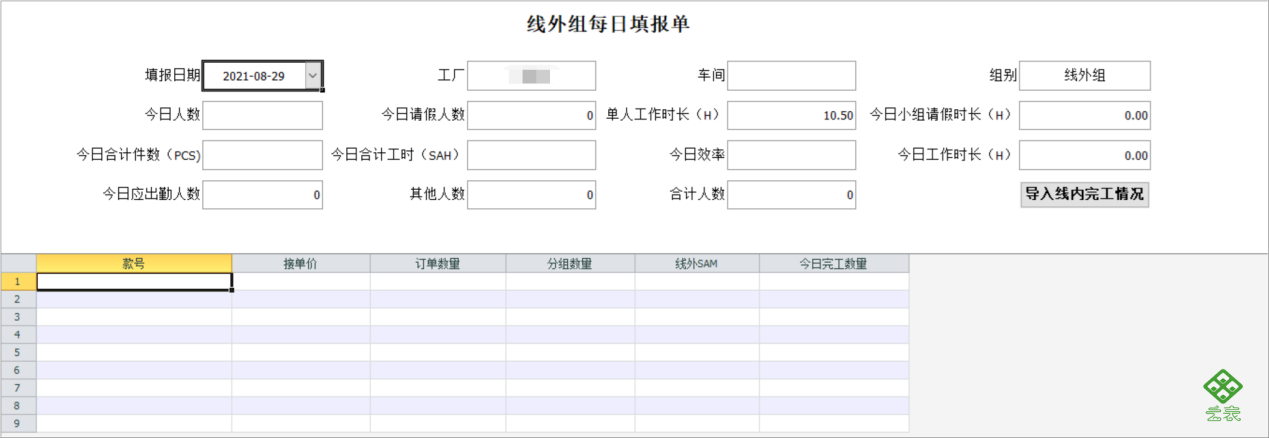Screen dimensions: 1269x438
Task: Select row header 1
Action: tap(18, 282)
